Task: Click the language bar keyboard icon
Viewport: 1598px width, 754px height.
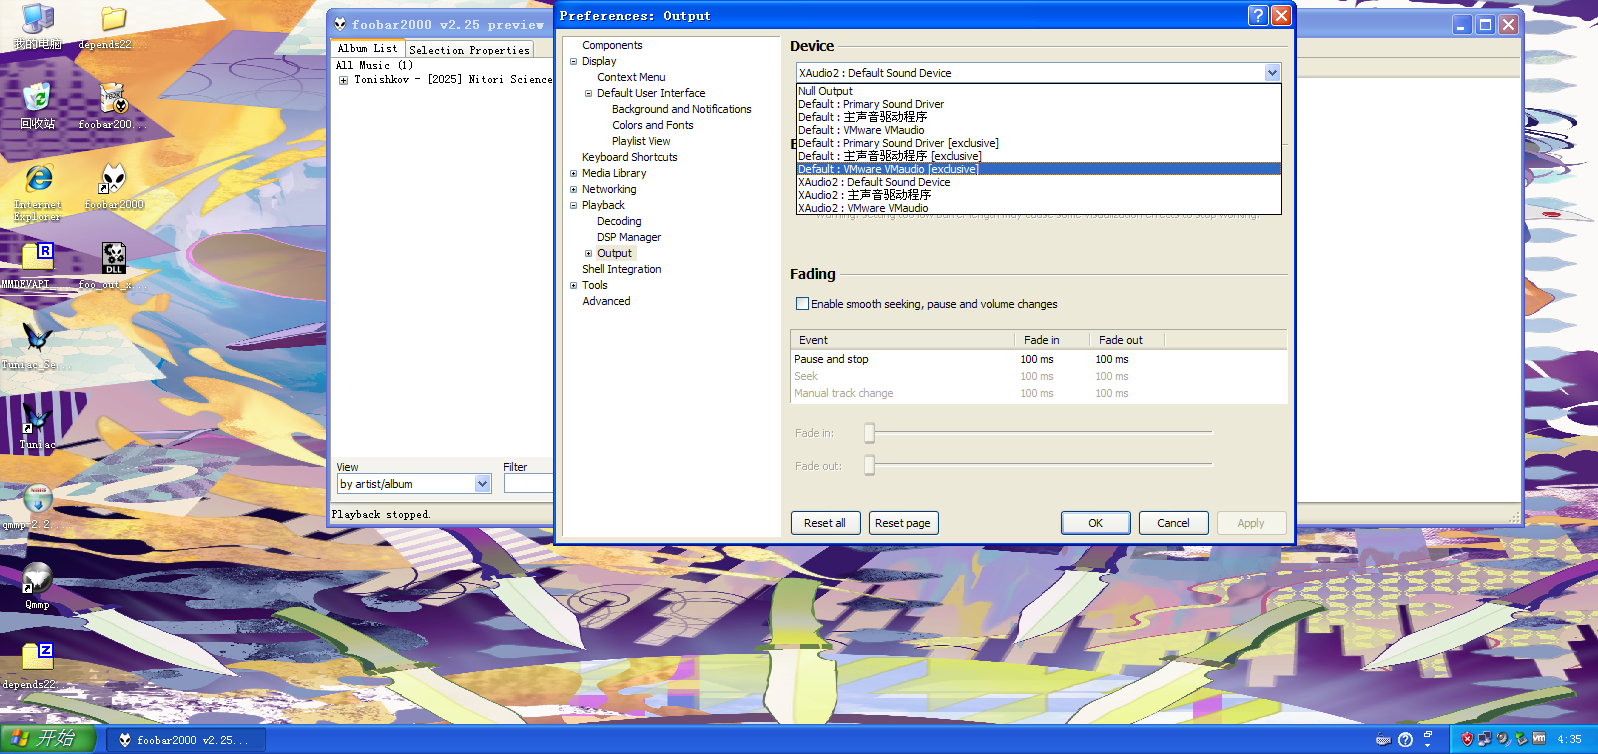Action: tap(1383, 740)
